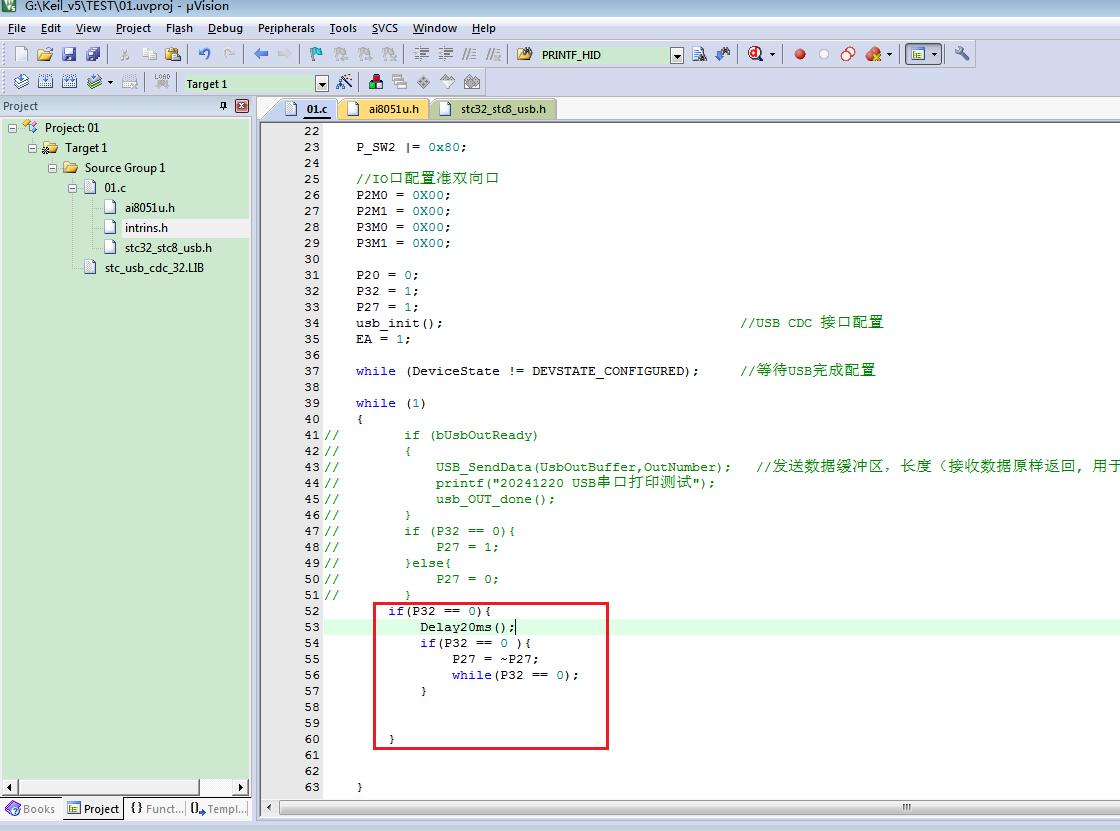Click the Manage Project Items icon
The image size is (1120, 831).
[376, 82]
